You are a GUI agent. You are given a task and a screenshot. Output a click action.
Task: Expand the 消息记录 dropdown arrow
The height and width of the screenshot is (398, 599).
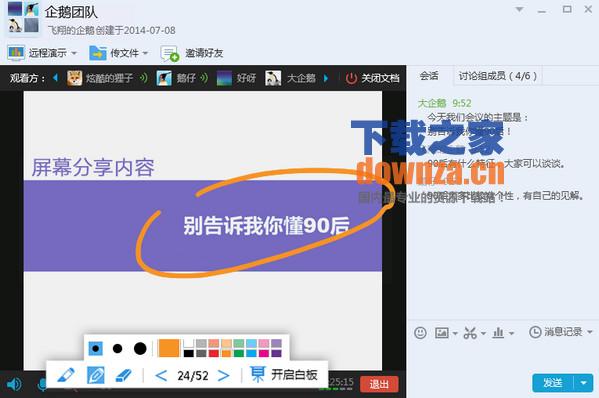(x=589, y=332)
